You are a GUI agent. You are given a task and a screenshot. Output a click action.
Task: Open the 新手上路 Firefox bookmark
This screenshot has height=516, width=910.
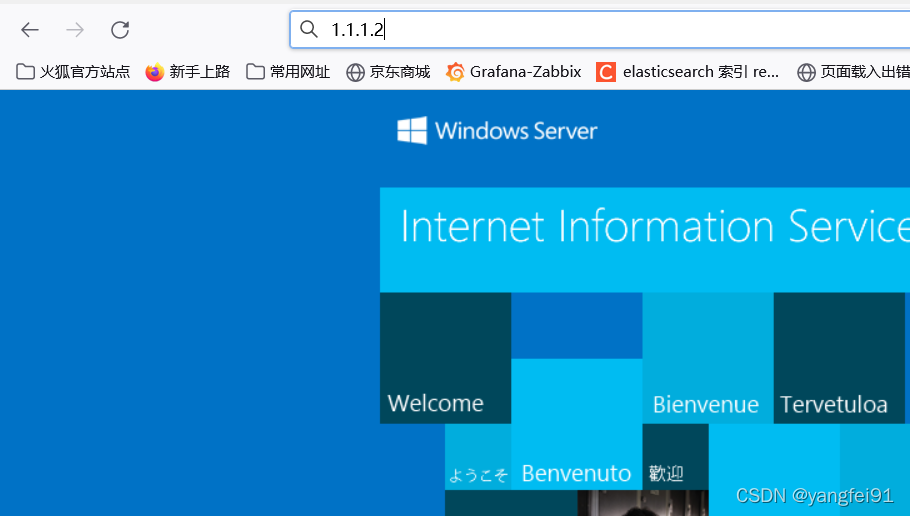pos(187,72)
